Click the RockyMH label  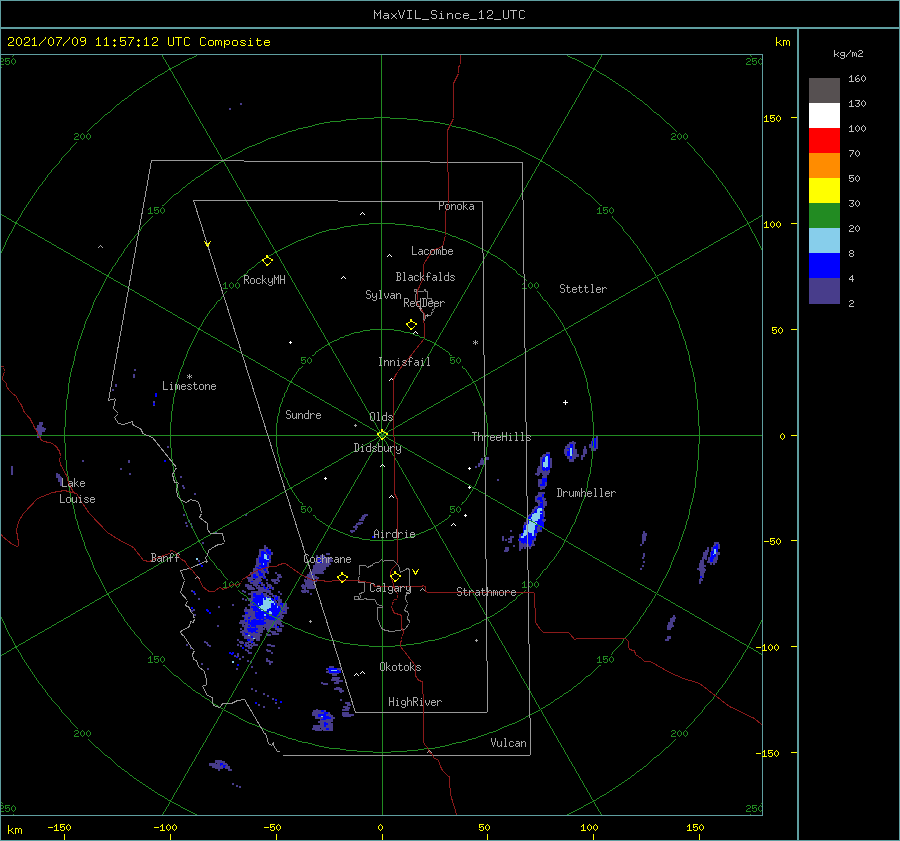pos(264,280)
